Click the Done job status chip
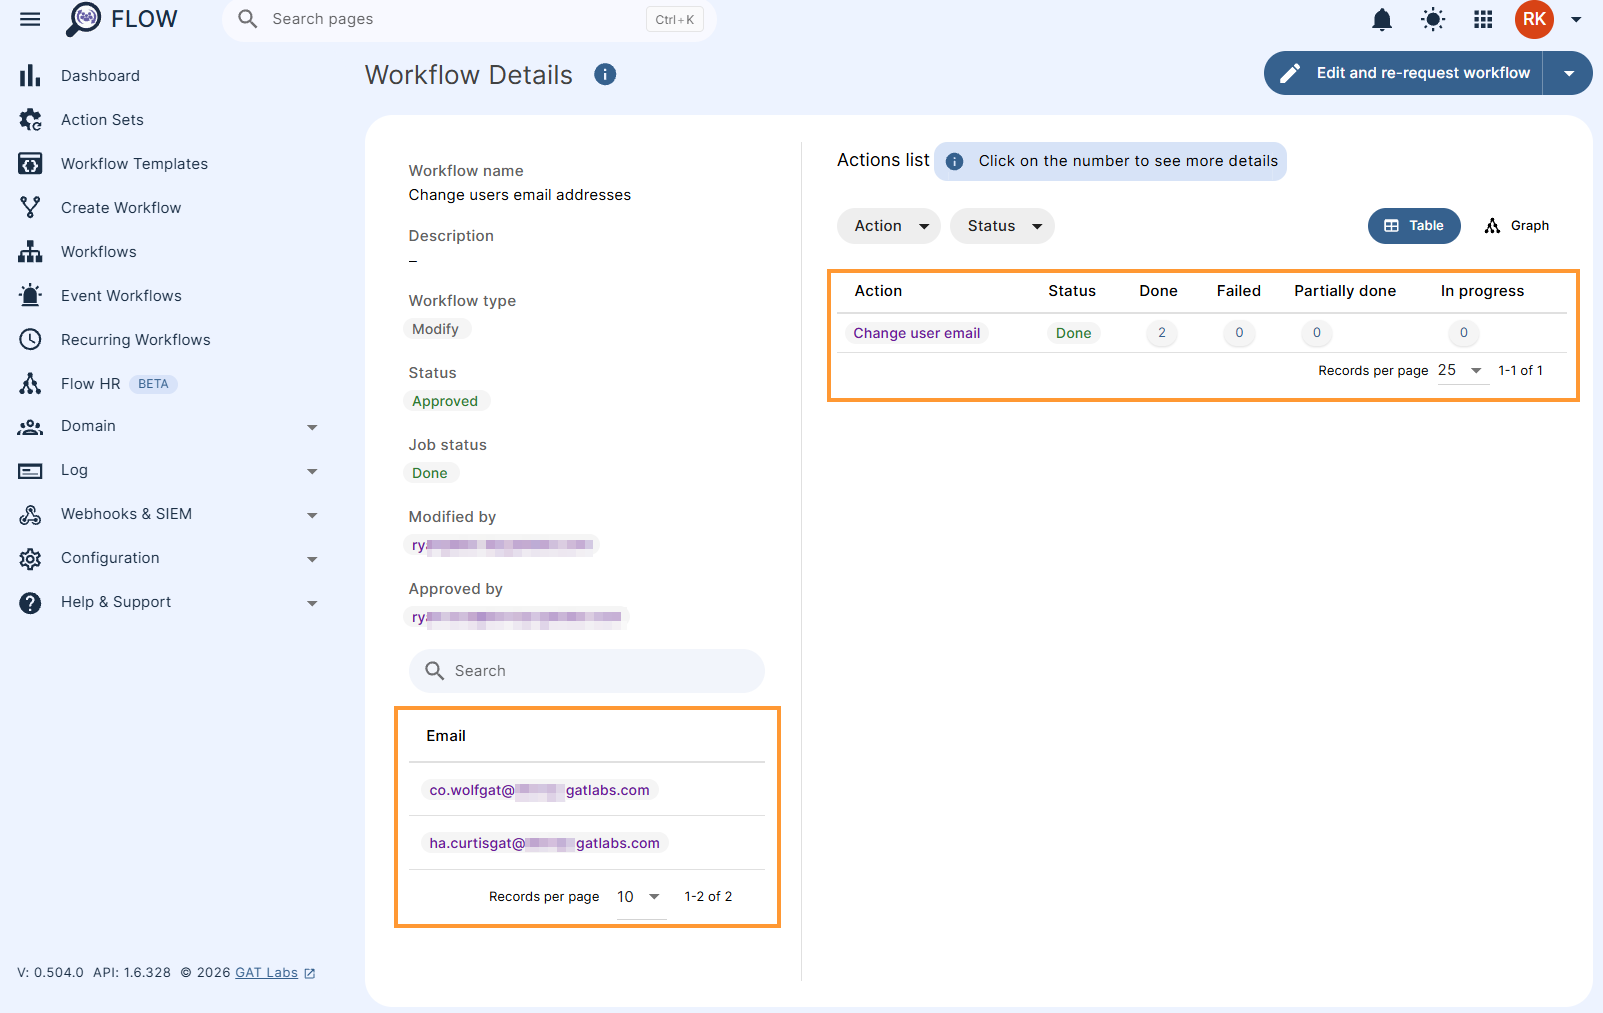This screenshot has height=1013, width=1603. (430, 473)
